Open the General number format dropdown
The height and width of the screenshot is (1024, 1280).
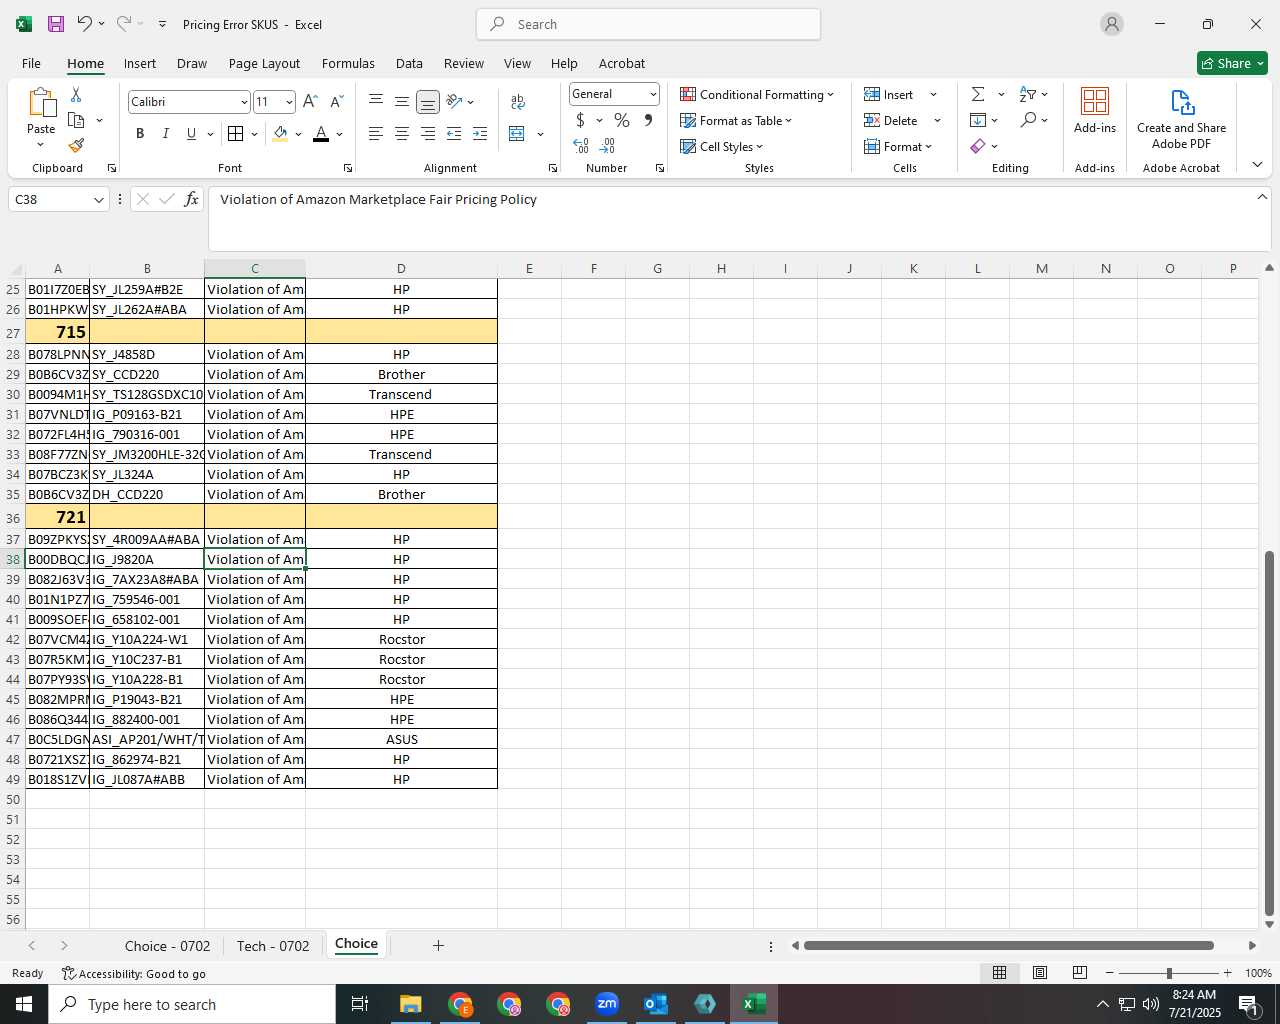tap(653, 94)
